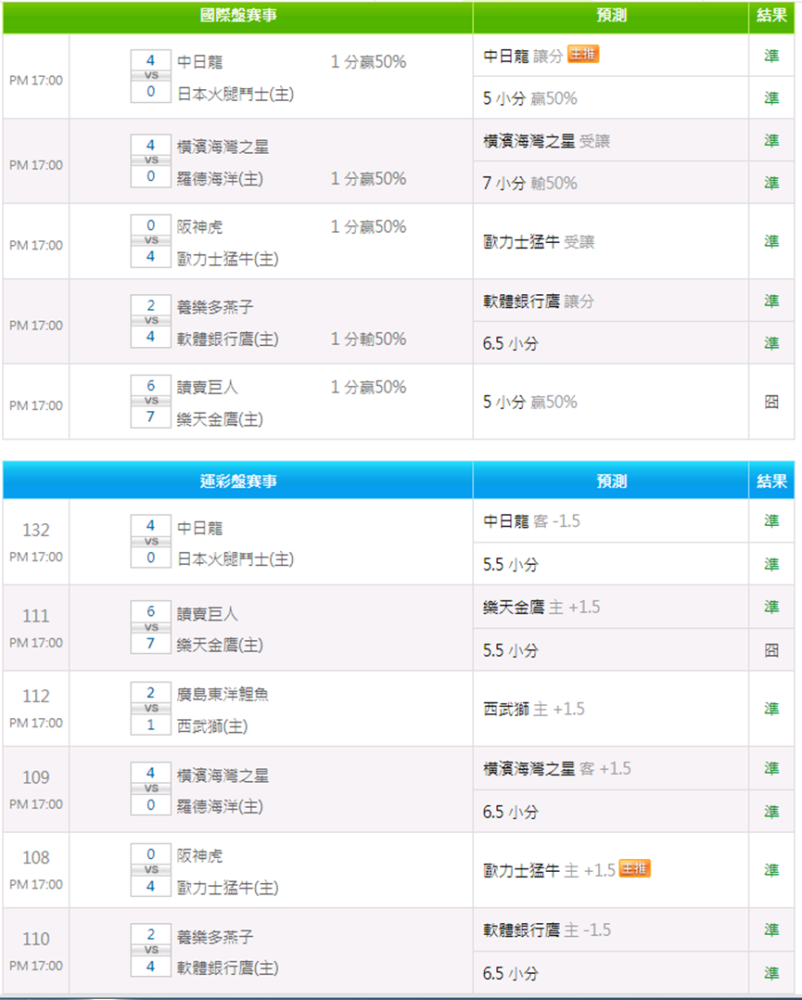The height and width of the screenshot is (1000, 802).
Task: Click 阪神虎 in game 108's row
Action: tap(200, 855)
